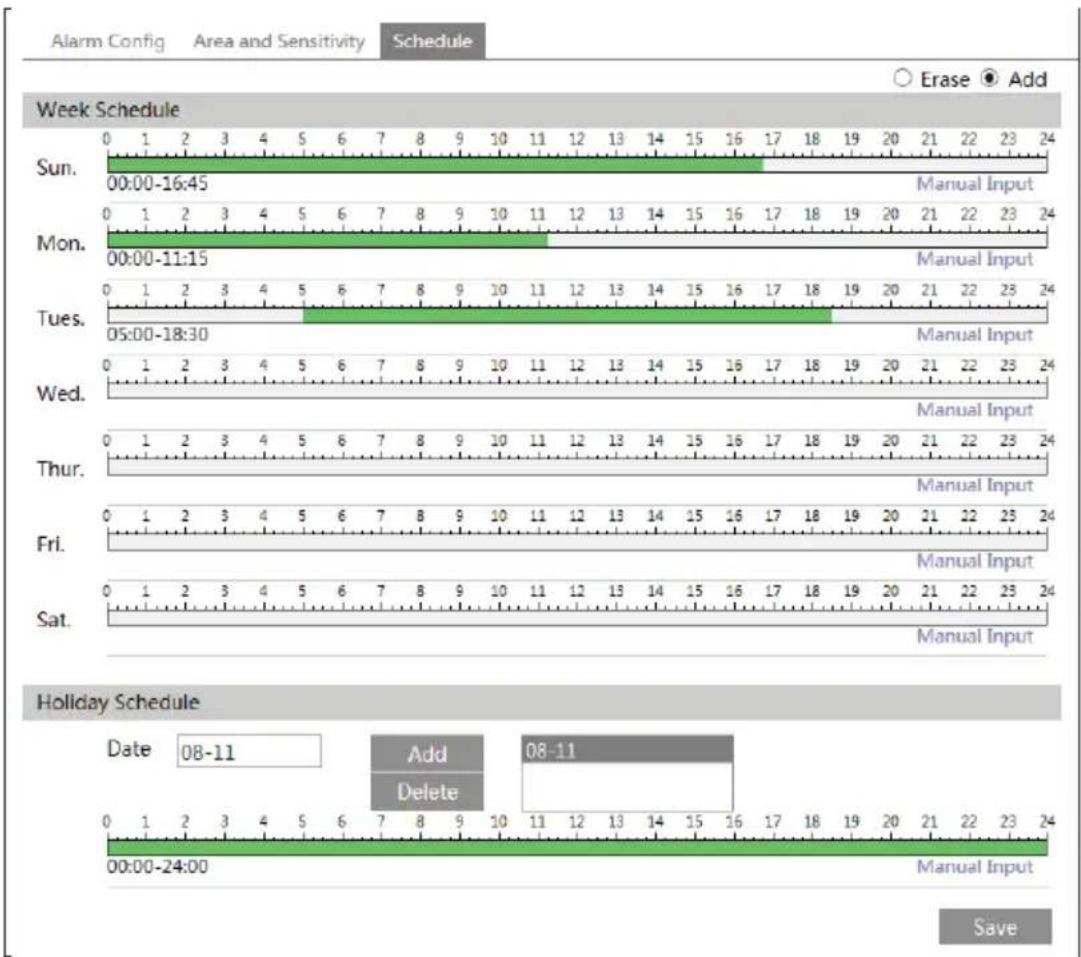This screenshot has height=957, width=1081.
Task: Click the Tuesday green schedule bar
Action: [x=567, y=316]
